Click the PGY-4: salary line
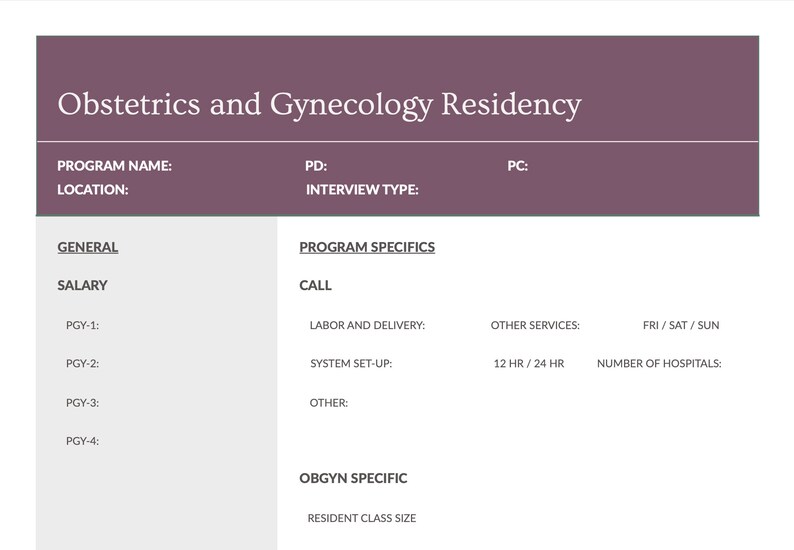 [x=83, y=441]
